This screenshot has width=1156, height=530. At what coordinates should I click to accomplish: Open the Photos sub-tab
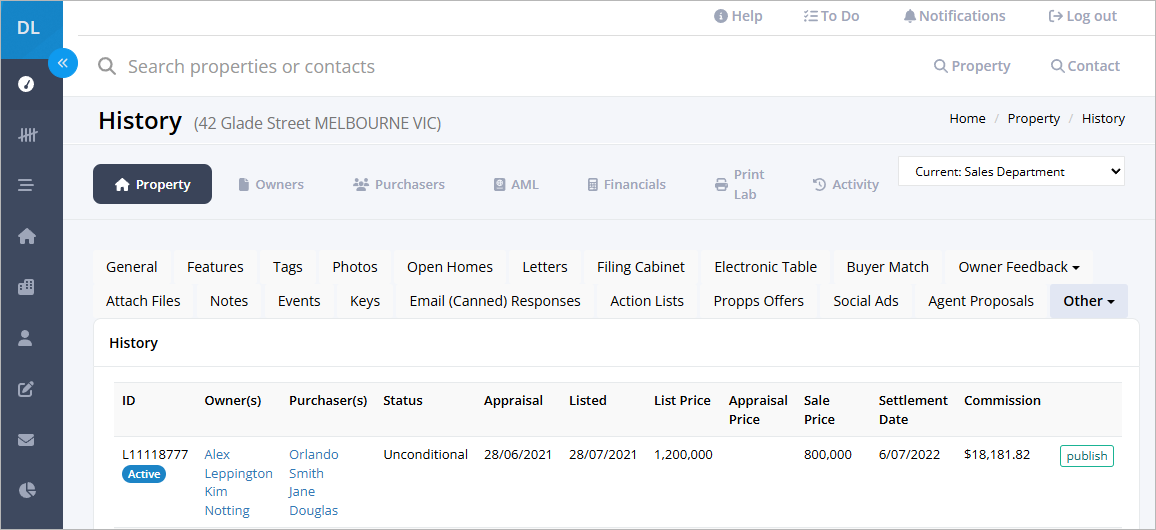tap(355, 267)
